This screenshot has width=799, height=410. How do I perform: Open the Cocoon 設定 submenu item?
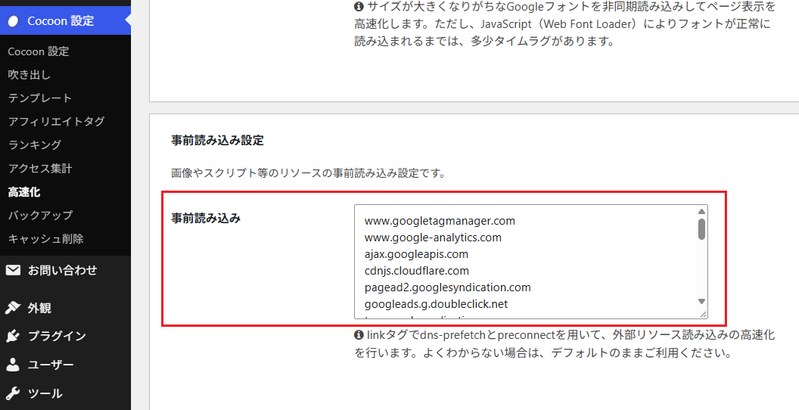click(x=38, y=51)
